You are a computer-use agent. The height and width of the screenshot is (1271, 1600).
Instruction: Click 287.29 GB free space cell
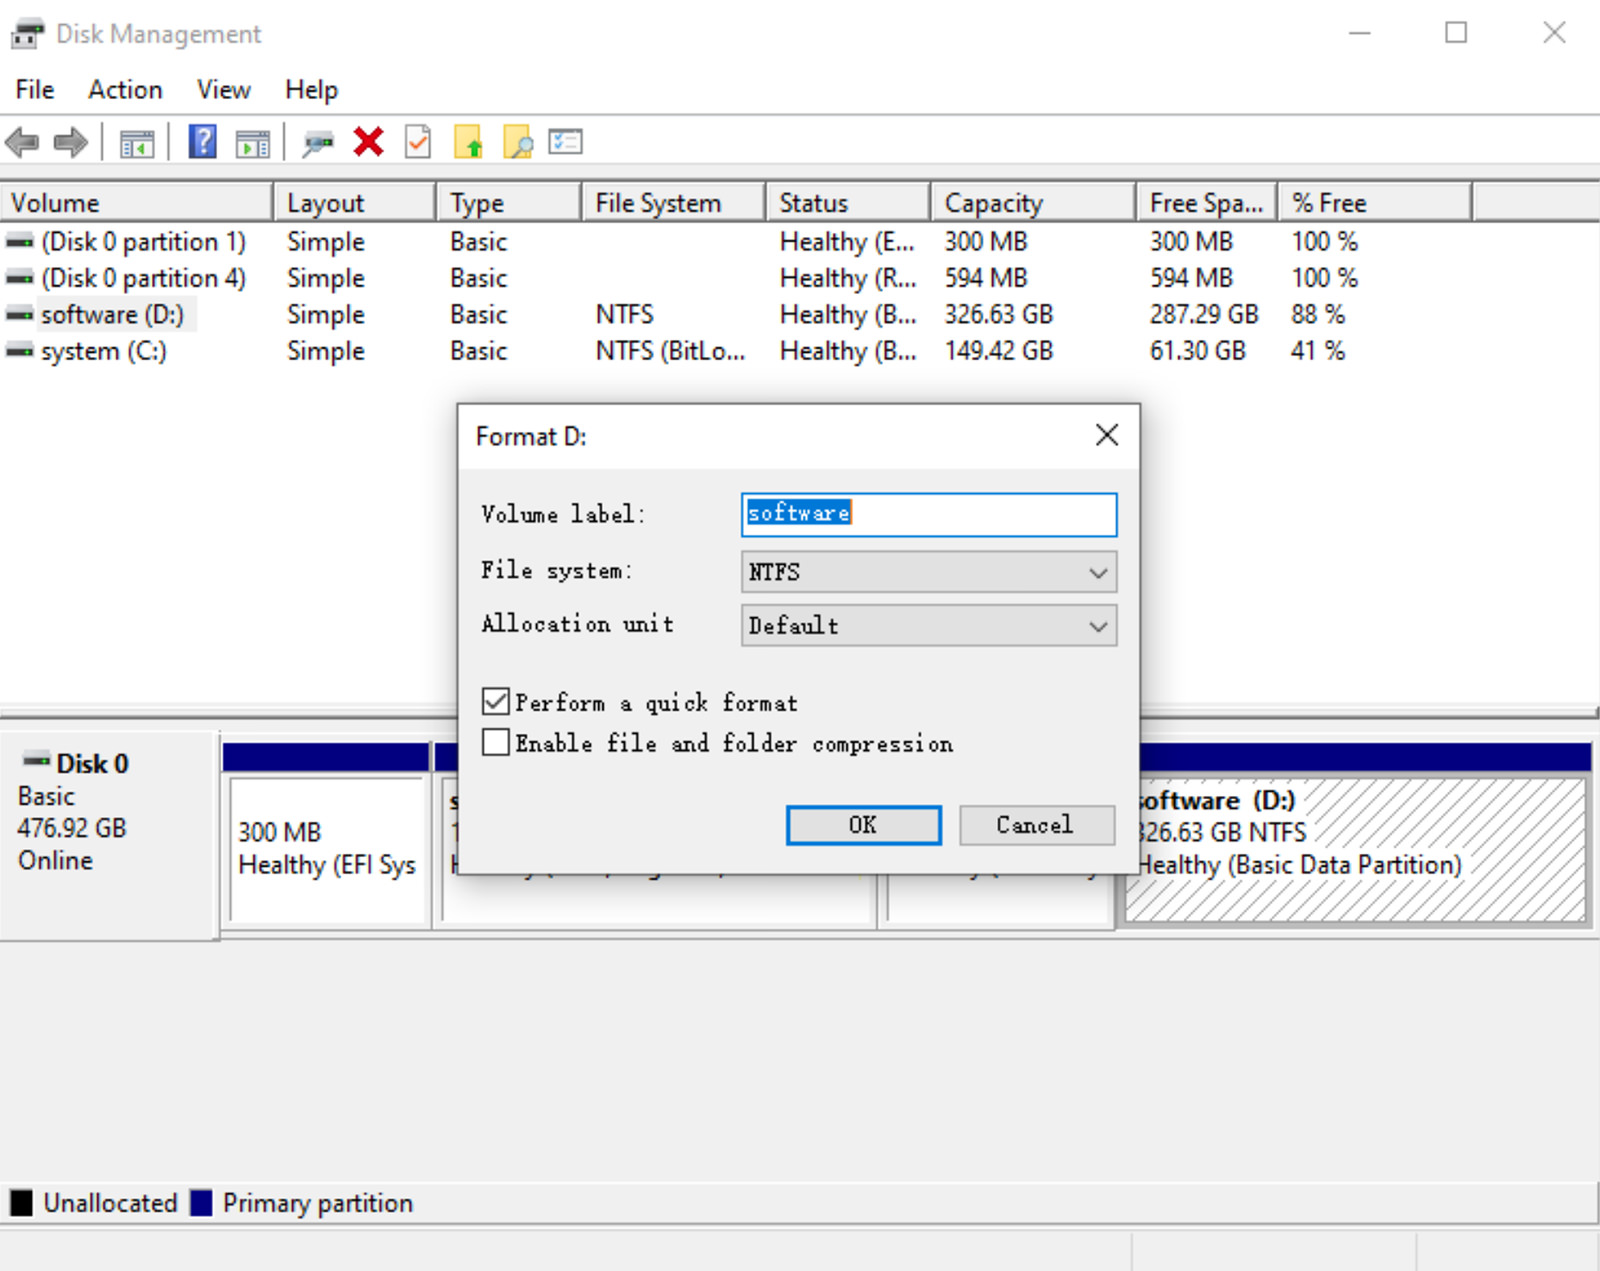click(1204, 315)
